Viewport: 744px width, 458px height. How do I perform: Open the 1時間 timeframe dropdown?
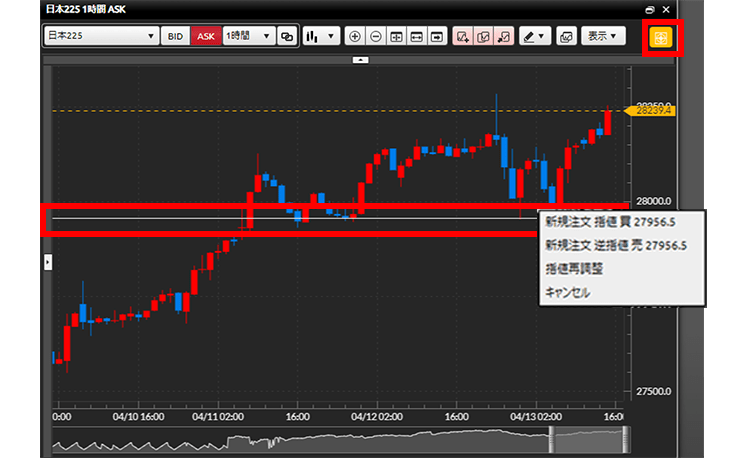pos(249,36)
